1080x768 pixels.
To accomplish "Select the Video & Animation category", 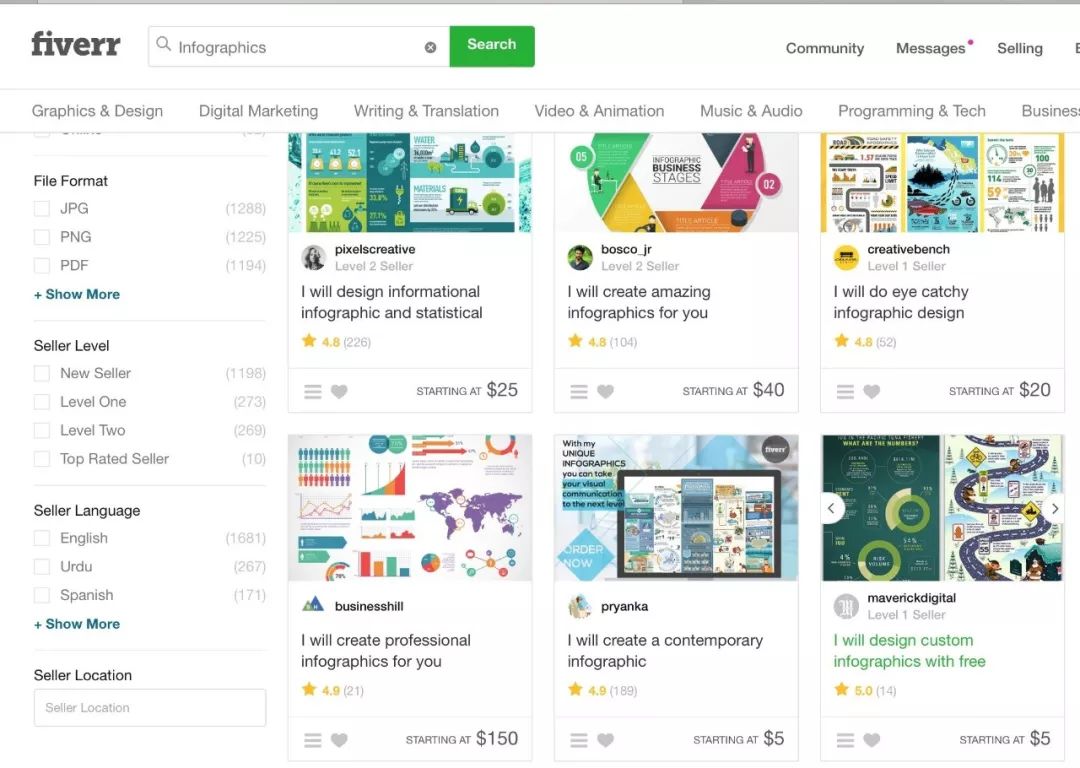I will coord(599,111).
